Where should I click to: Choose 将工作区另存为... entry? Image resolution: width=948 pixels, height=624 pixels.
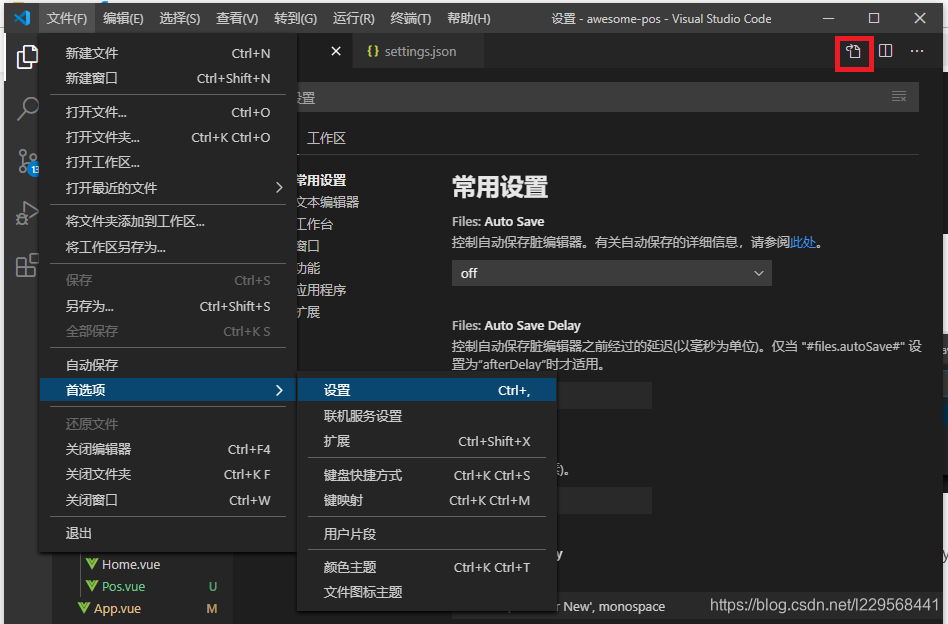point(168,247)
